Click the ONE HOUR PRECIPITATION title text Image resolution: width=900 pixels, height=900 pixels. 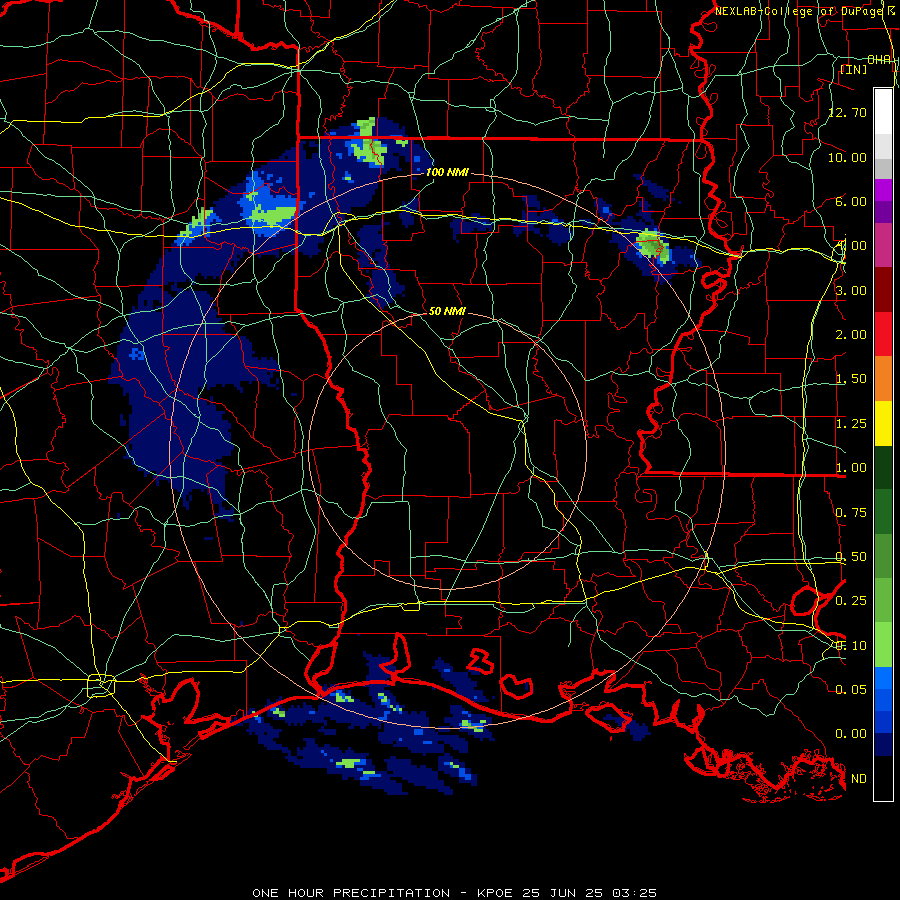351,893
